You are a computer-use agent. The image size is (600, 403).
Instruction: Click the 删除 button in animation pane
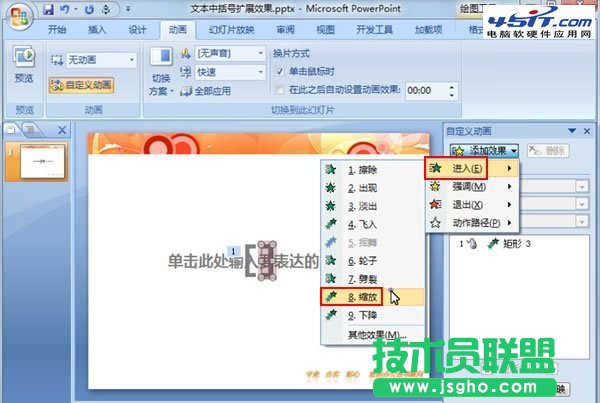(548, 151)
